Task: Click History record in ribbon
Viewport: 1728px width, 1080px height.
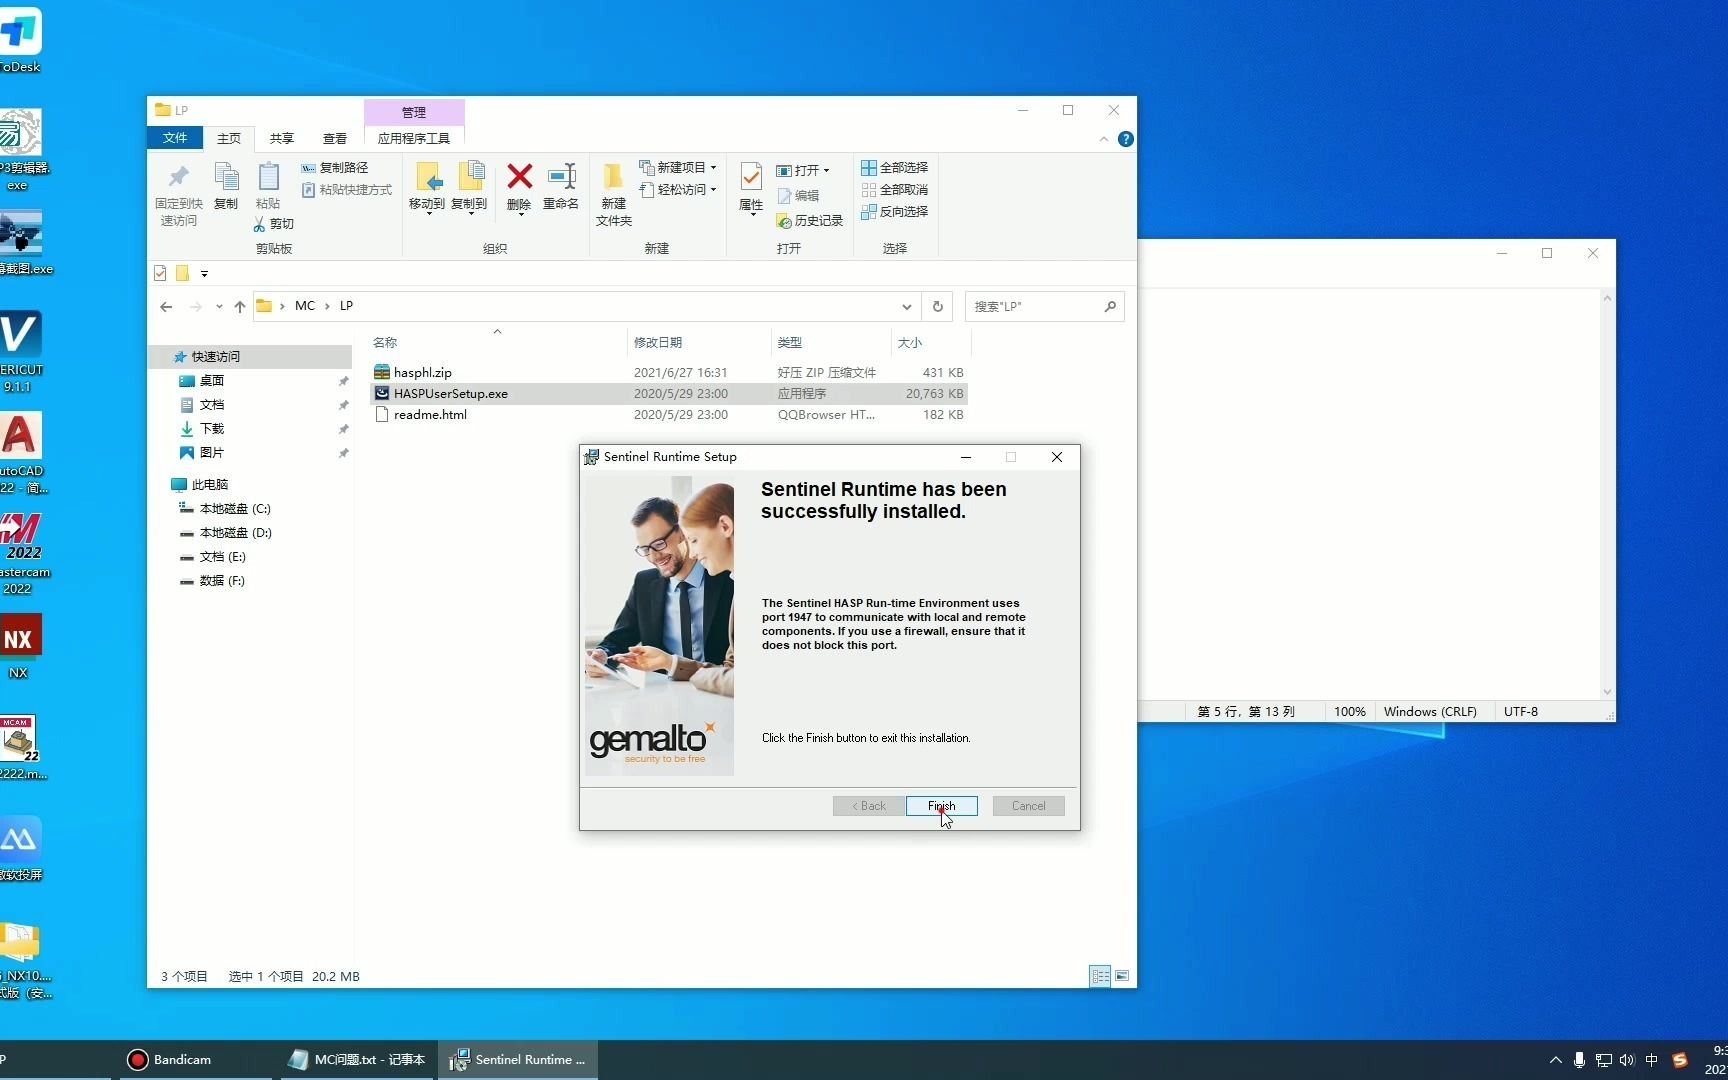Action: pos(810,221)
